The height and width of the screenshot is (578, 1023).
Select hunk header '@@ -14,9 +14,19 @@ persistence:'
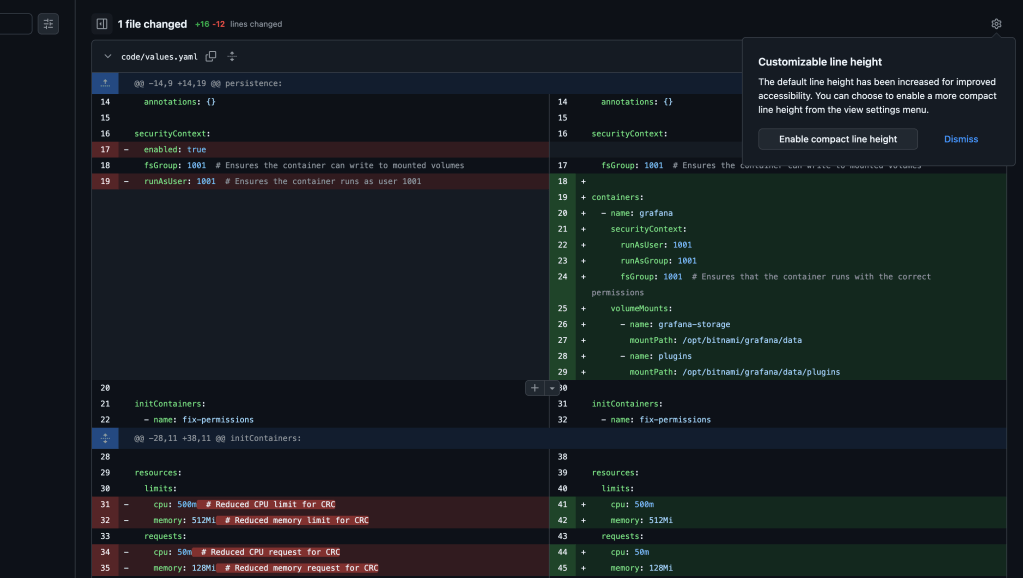[208, 84]
